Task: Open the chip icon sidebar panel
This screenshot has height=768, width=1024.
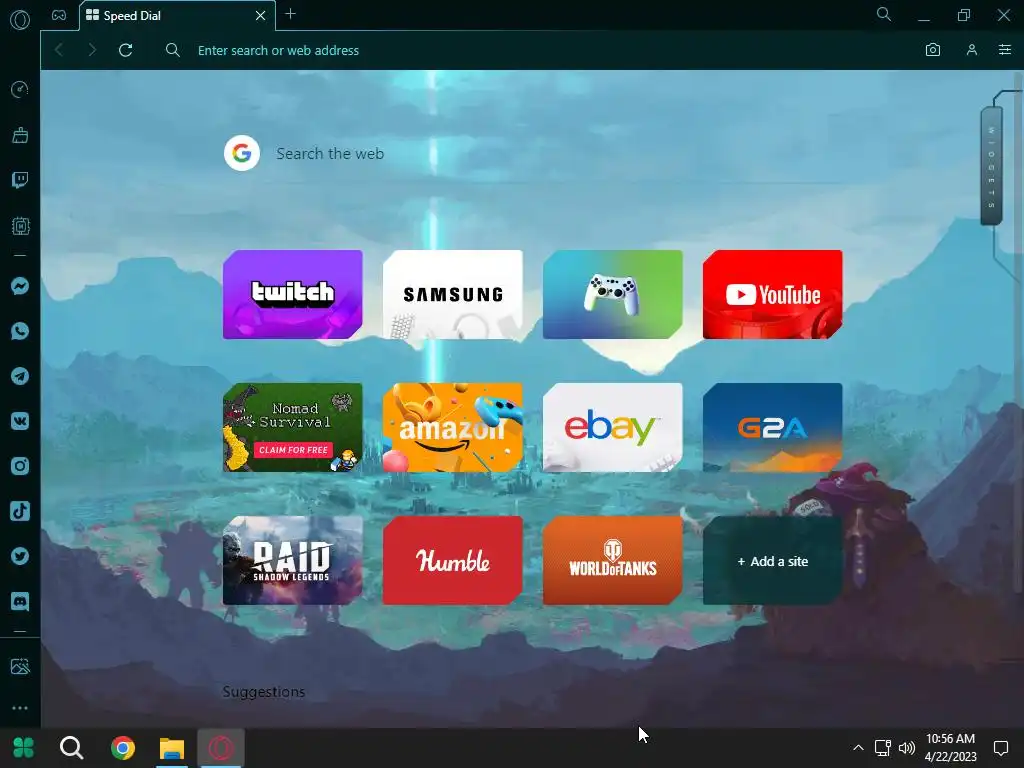Action: pyautogui.click(x=20, y=226)
